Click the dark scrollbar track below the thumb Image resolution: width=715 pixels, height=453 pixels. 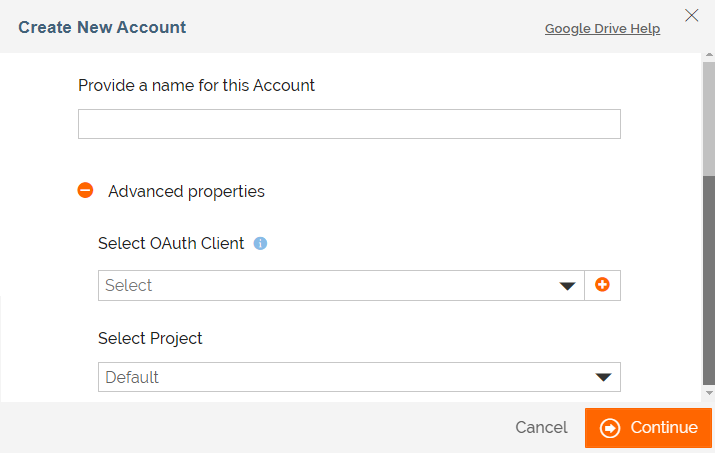coord(709,281)
